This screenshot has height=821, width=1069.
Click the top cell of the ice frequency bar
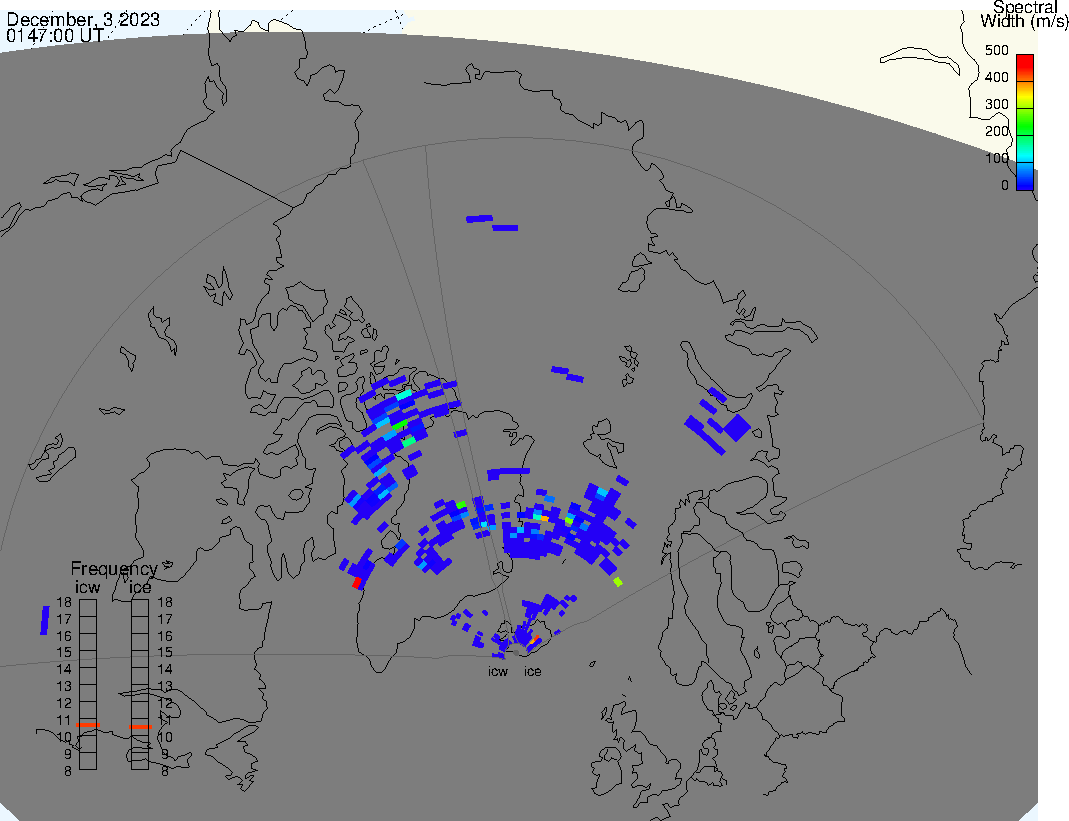(x=140, y=603)
